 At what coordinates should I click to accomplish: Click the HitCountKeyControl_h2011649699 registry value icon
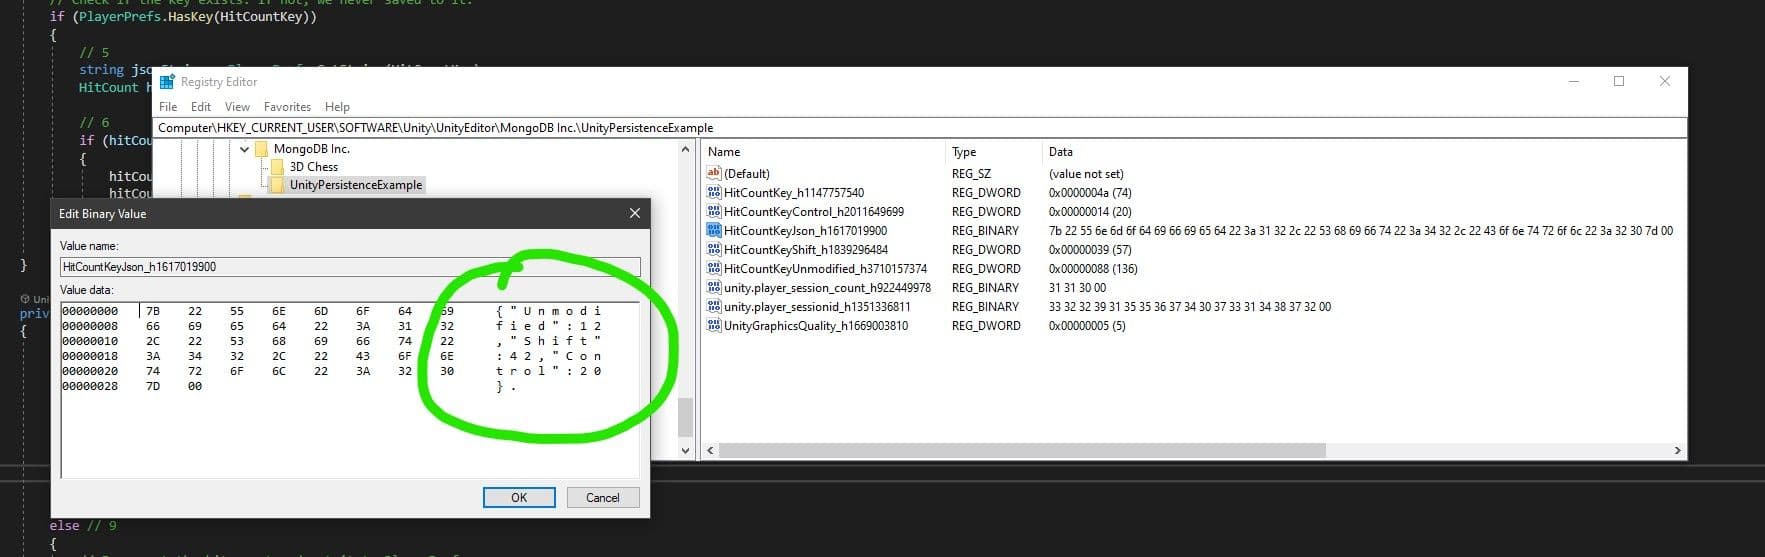pos(713,212)
